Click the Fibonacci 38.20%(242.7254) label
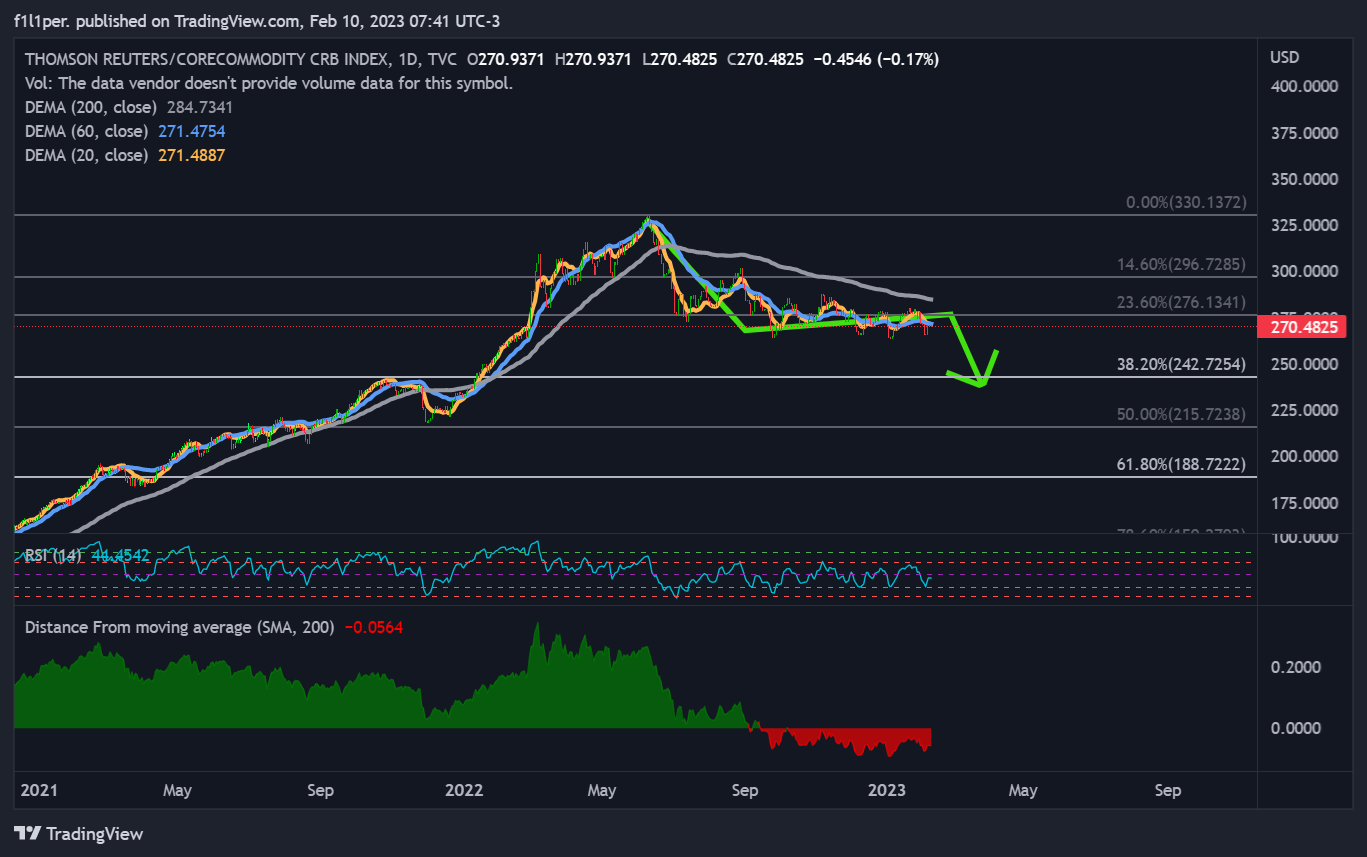This screenshot has width=1367, height=857. pyautogui.click(x=1182, y=365)
